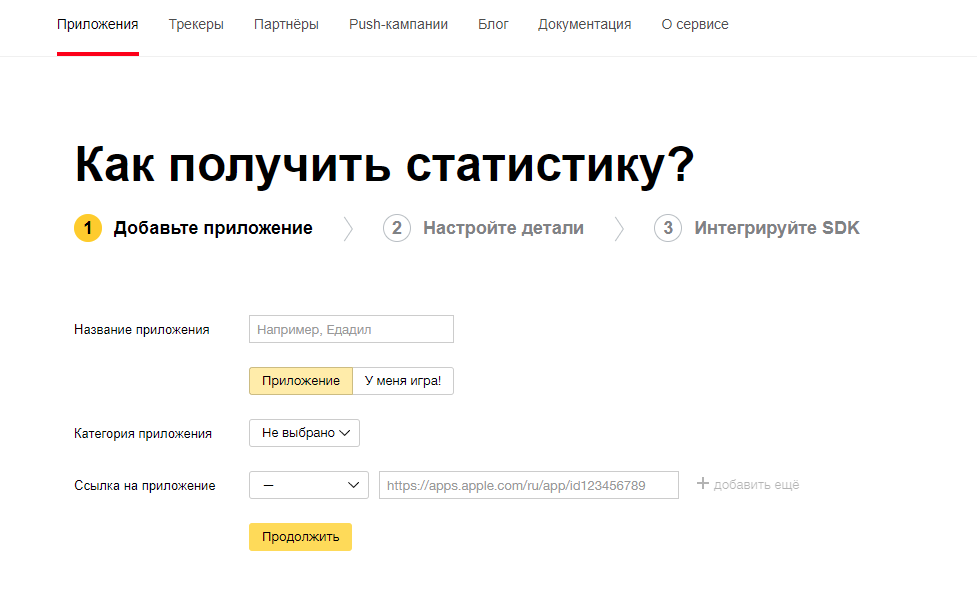Screen dimensions: 977x613
Task: Expand the app link platform dropdown
Action: (x=308, y=485)
